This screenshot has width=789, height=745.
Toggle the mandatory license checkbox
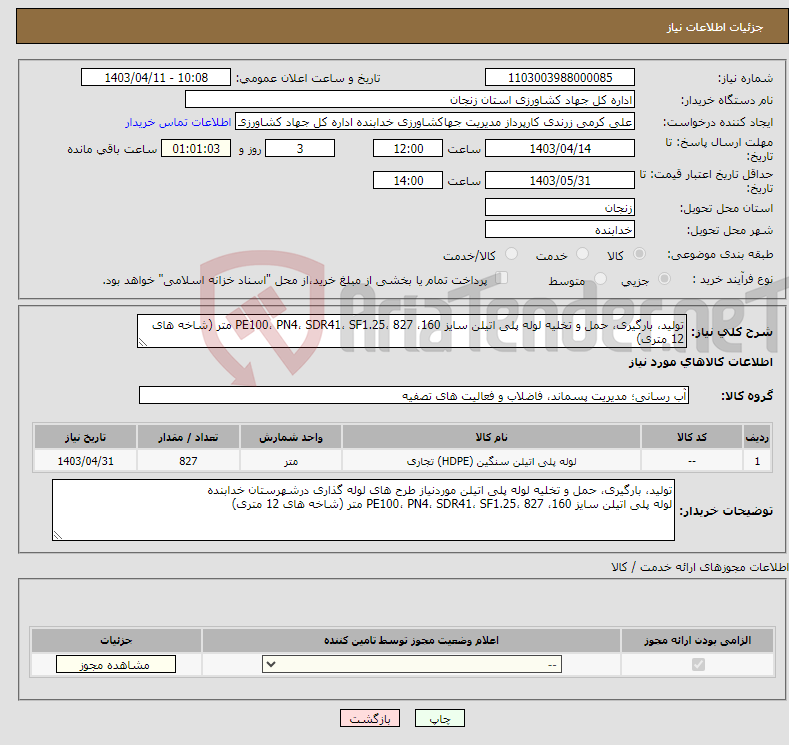698,665
